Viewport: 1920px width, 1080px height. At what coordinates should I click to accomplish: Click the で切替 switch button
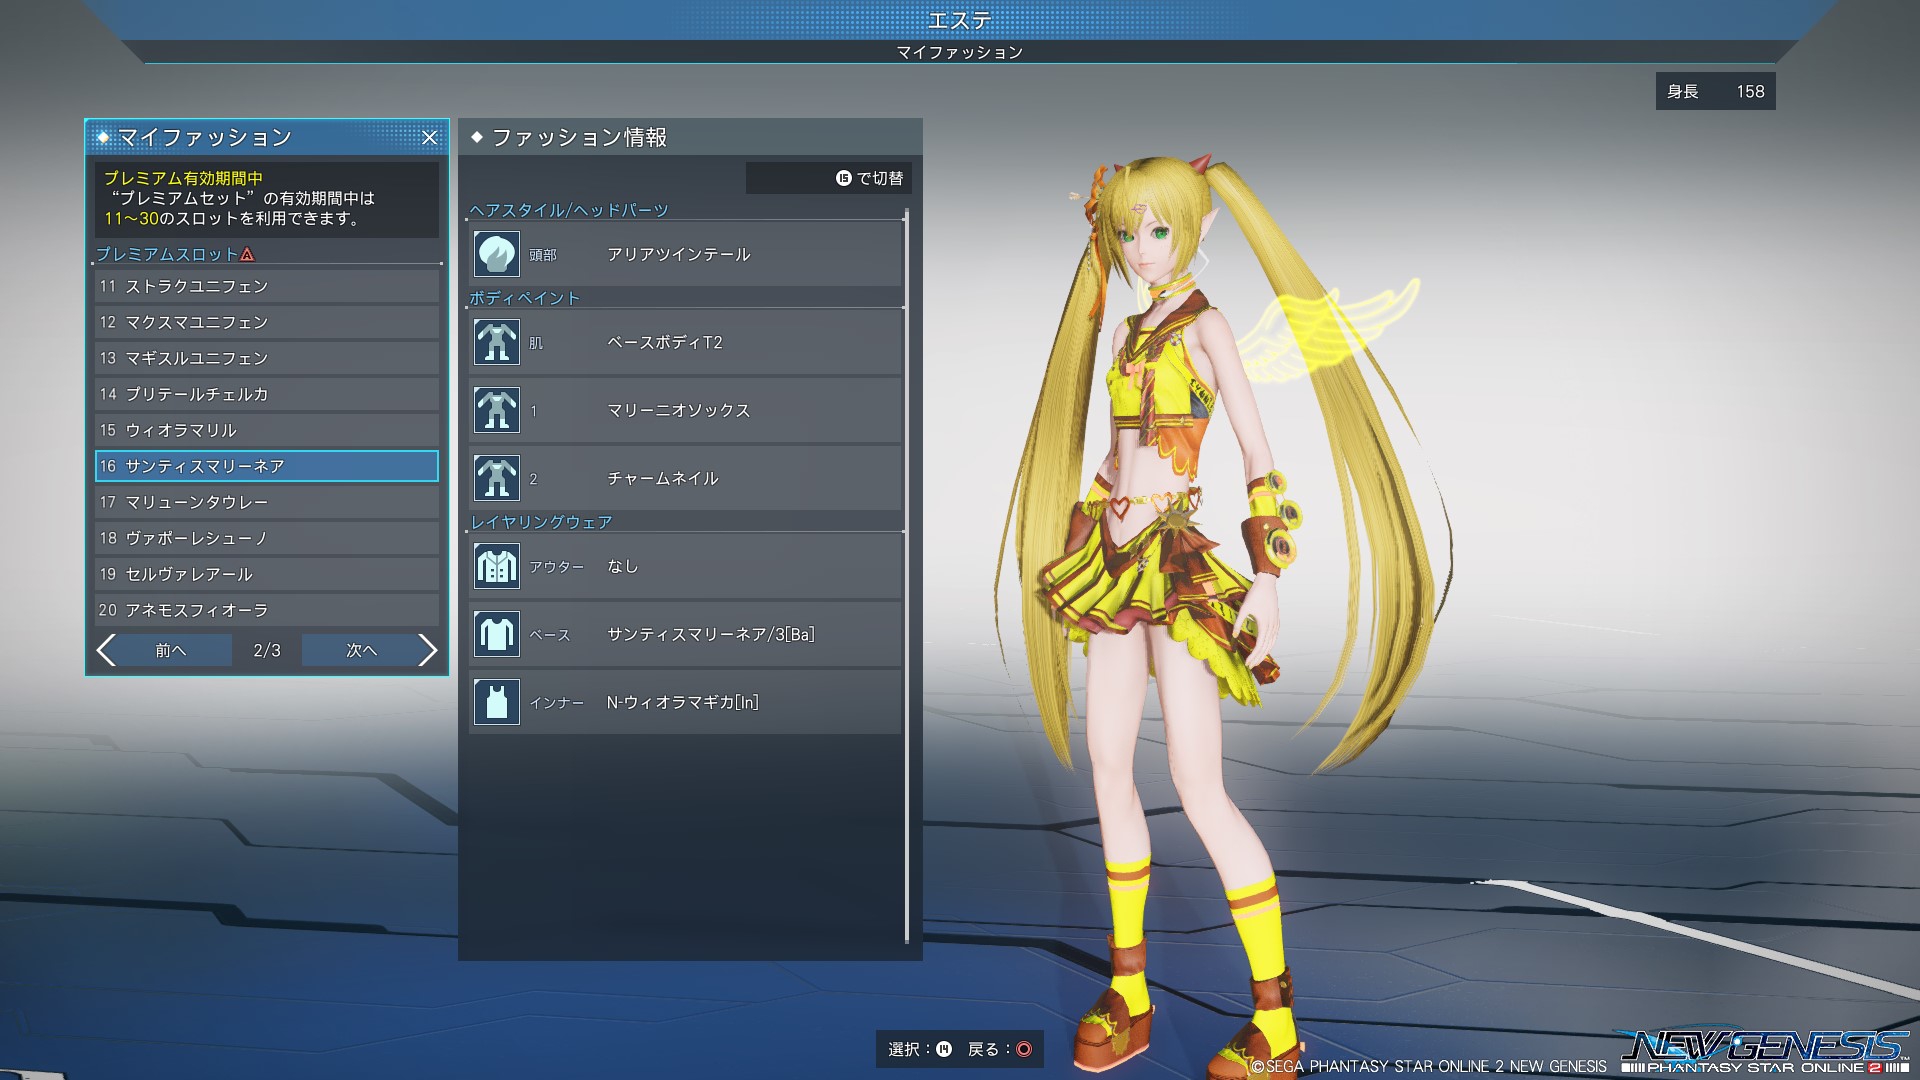[829, 178]
